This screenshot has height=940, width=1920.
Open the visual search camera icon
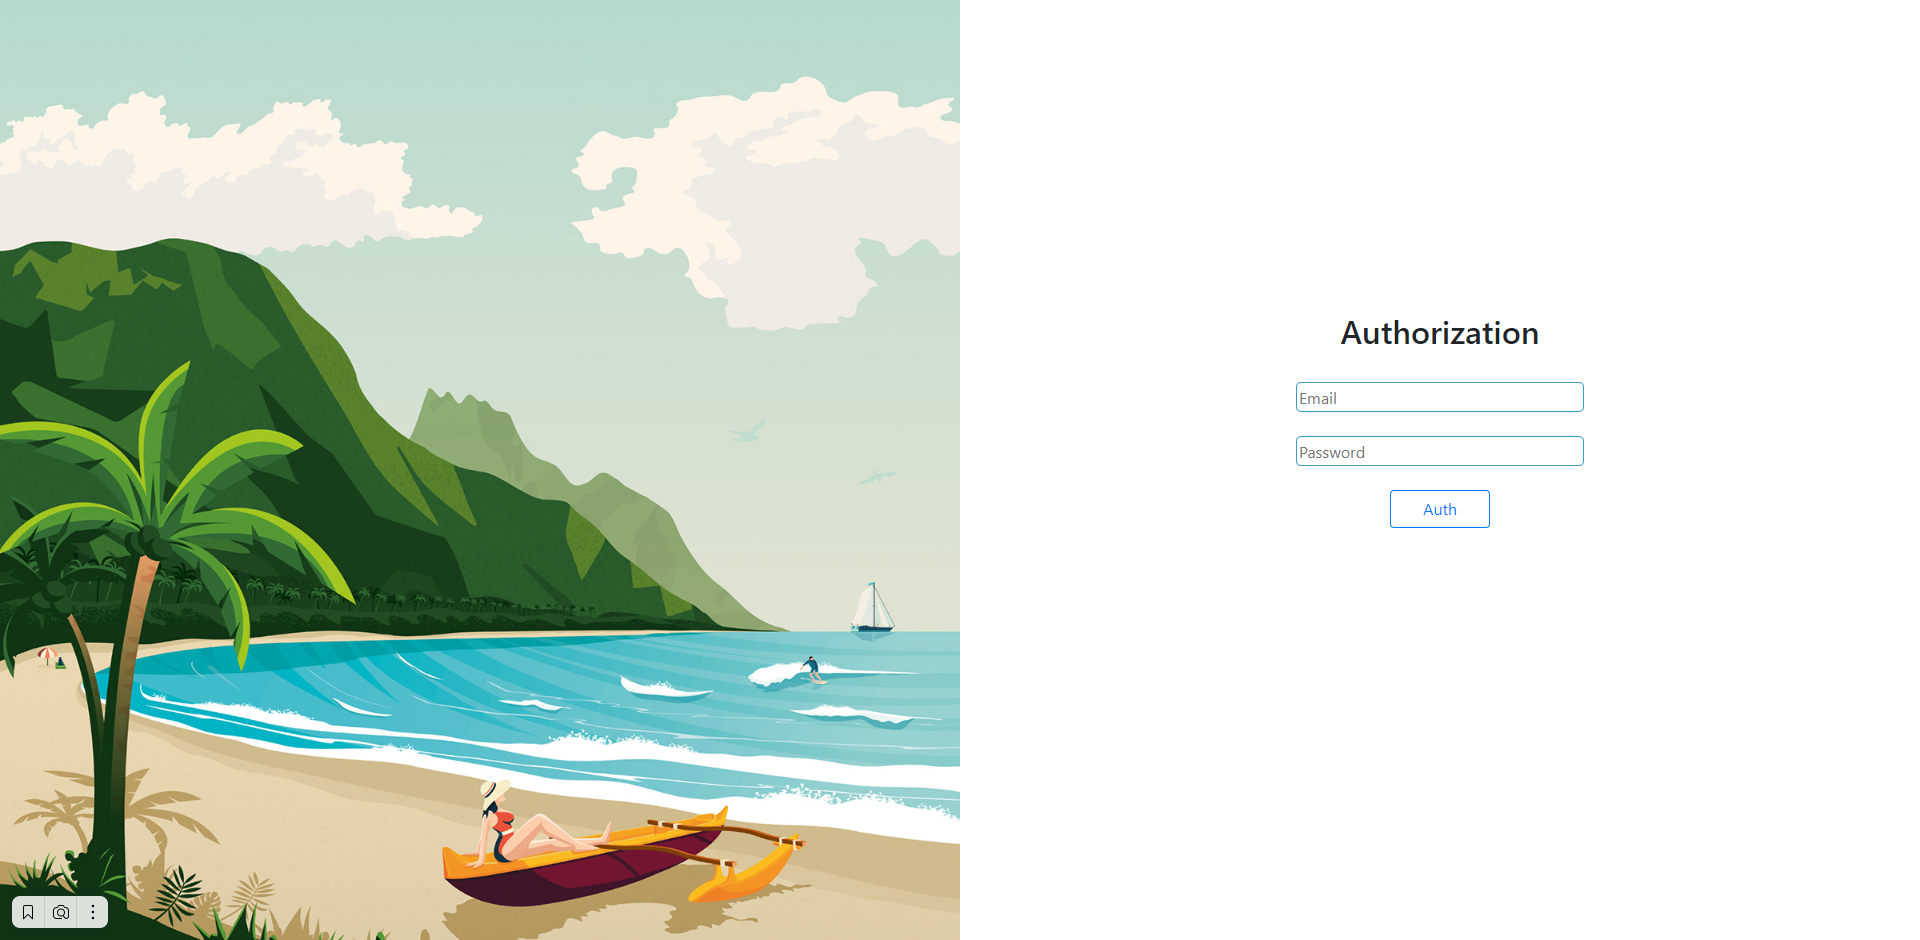pyautogui.click(x=61, y=912)
